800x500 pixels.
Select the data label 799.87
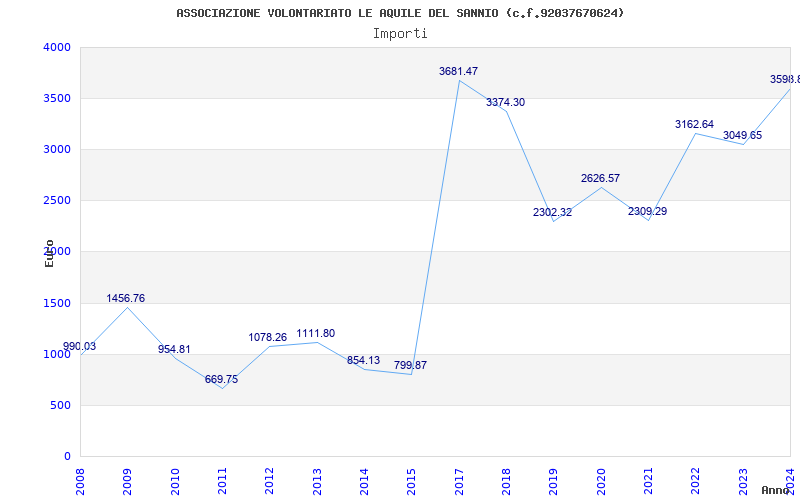[410, 365]
